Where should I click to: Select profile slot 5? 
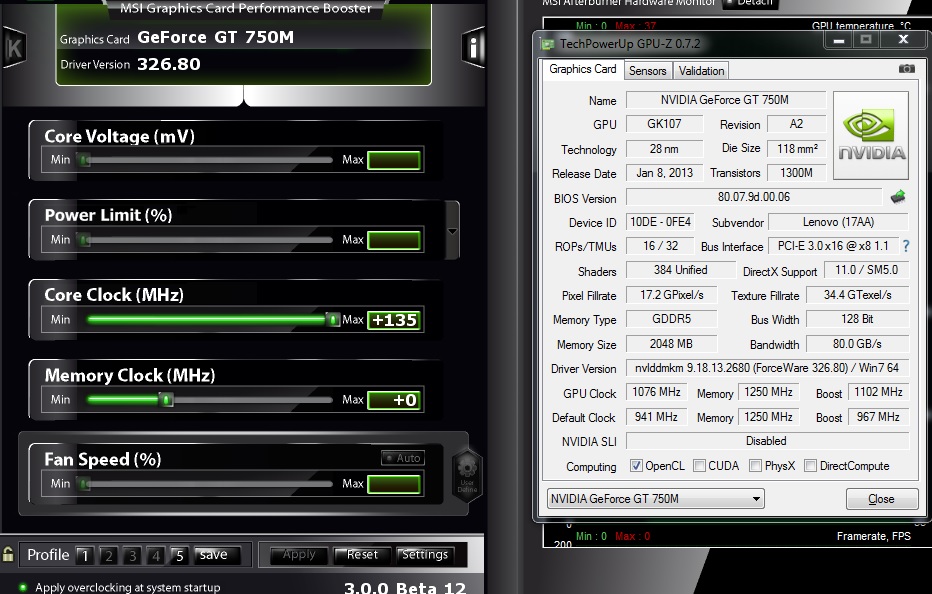coord(180,555)
